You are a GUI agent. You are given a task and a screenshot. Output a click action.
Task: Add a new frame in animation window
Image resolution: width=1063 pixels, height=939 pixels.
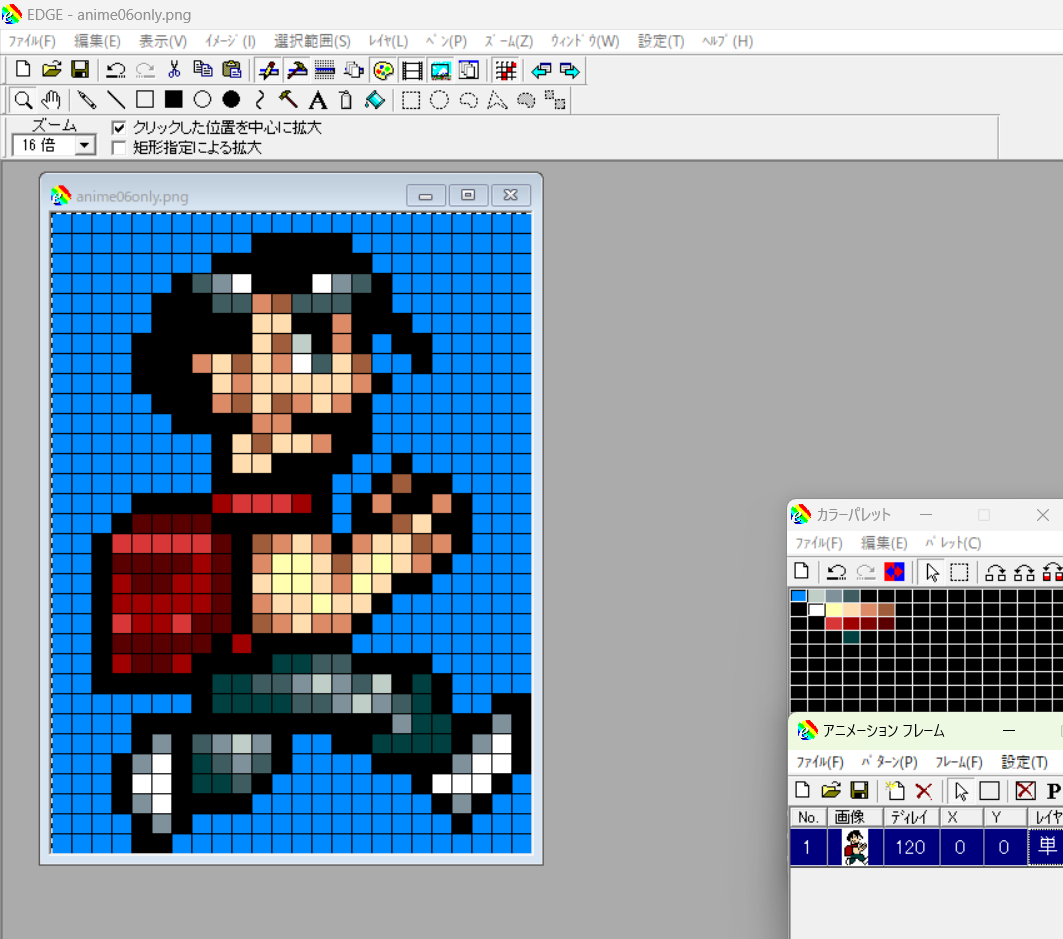895,791
